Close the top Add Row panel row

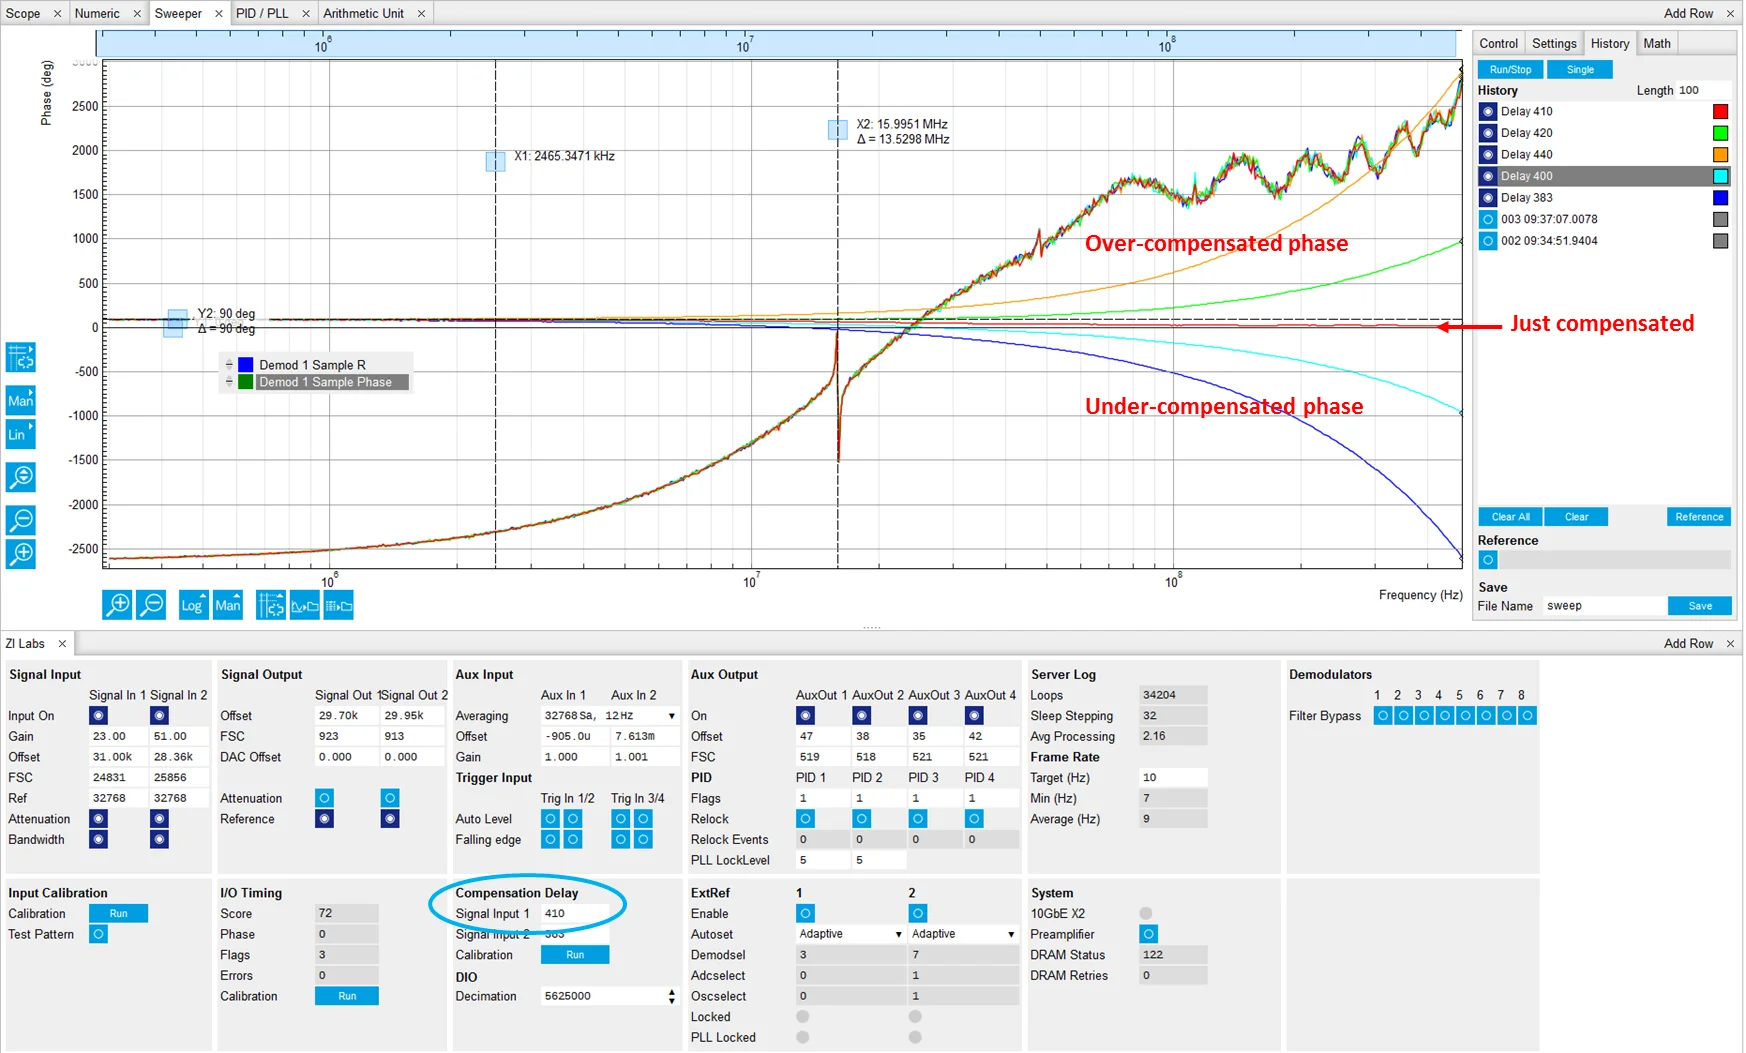pyautogui.click(x=1730, y=14)
